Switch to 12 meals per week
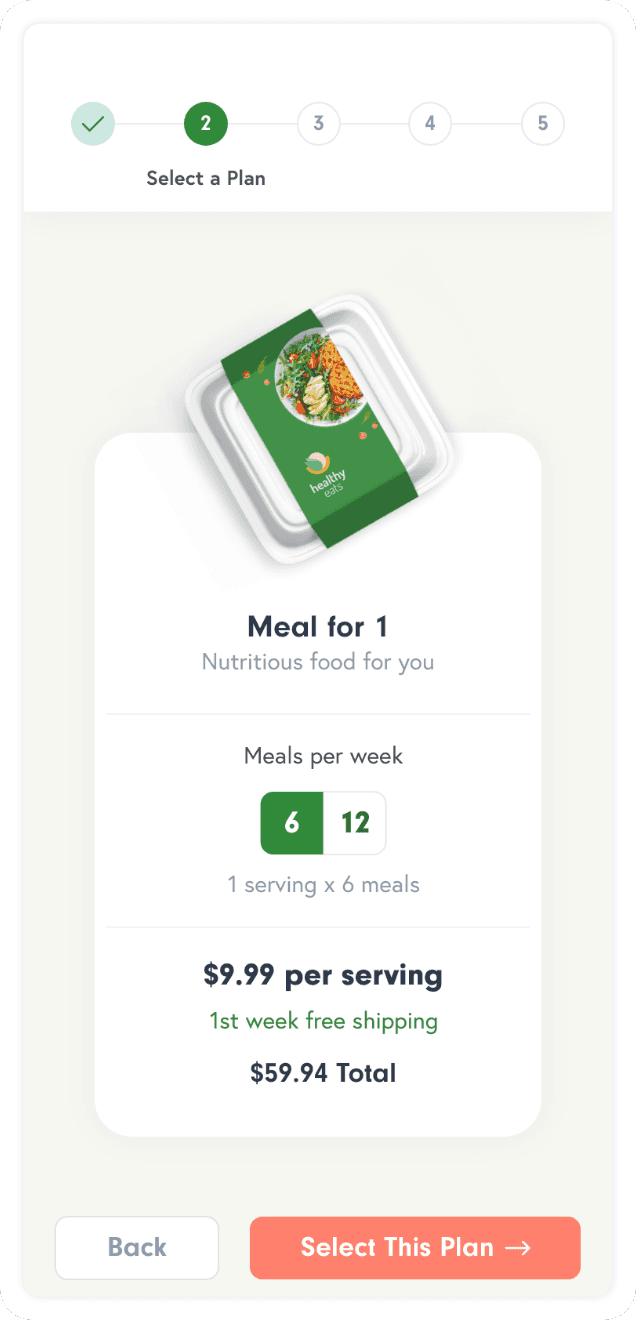Image resolution: width=636 pixels, height=1320 pixels. [355, 823]
